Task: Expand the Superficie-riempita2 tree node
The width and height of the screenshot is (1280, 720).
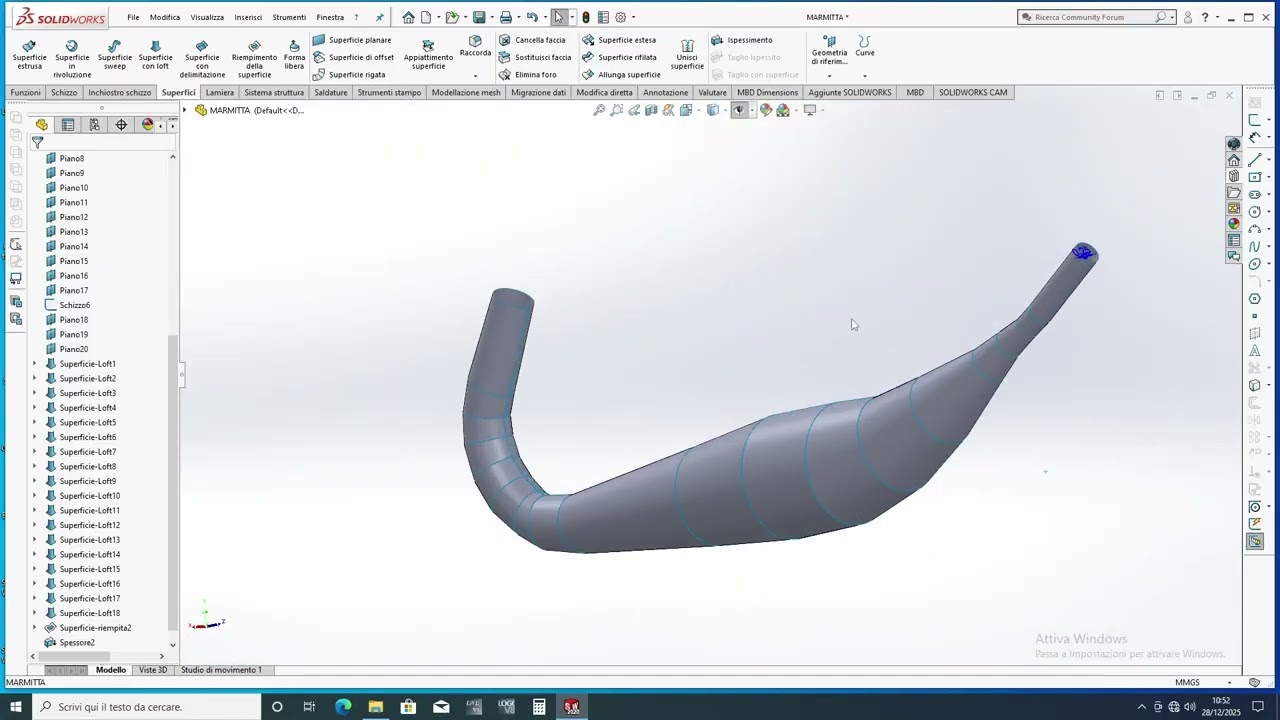Action: pyautogui.click(x=35, y=628)
